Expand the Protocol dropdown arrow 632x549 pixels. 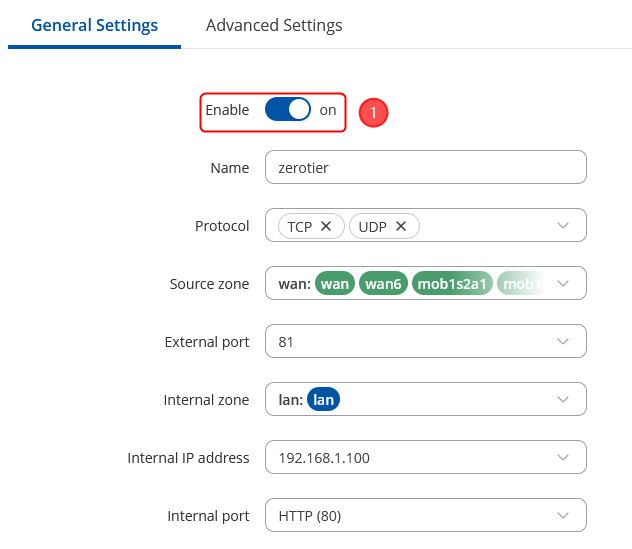[x=563, y=226]
